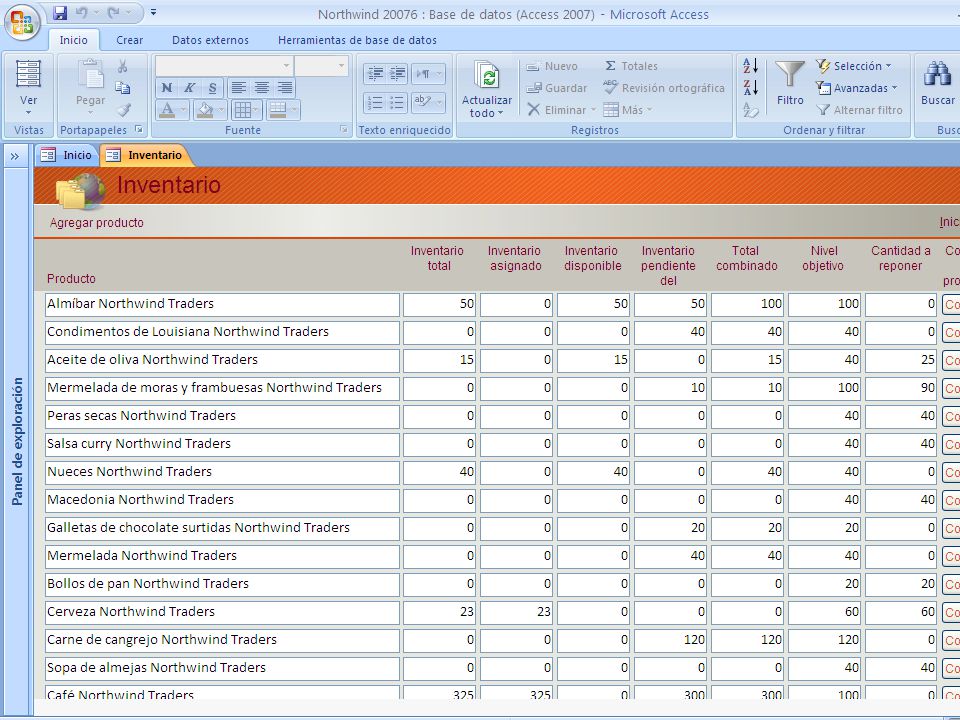Switch to the Inicio ribbon tab
The height and width of the screenshot is (720, 960).
pyautogui.click(x=73, y=40)
